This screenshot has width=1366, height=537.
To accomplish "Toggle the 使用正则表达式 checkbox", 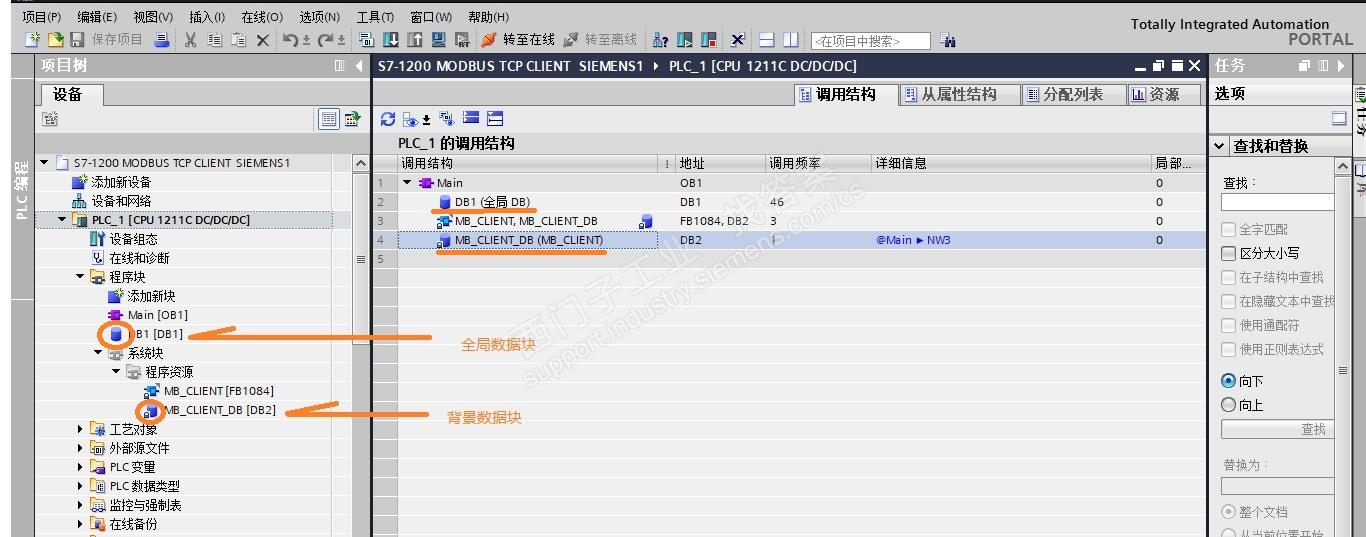I will point(1229,349).
